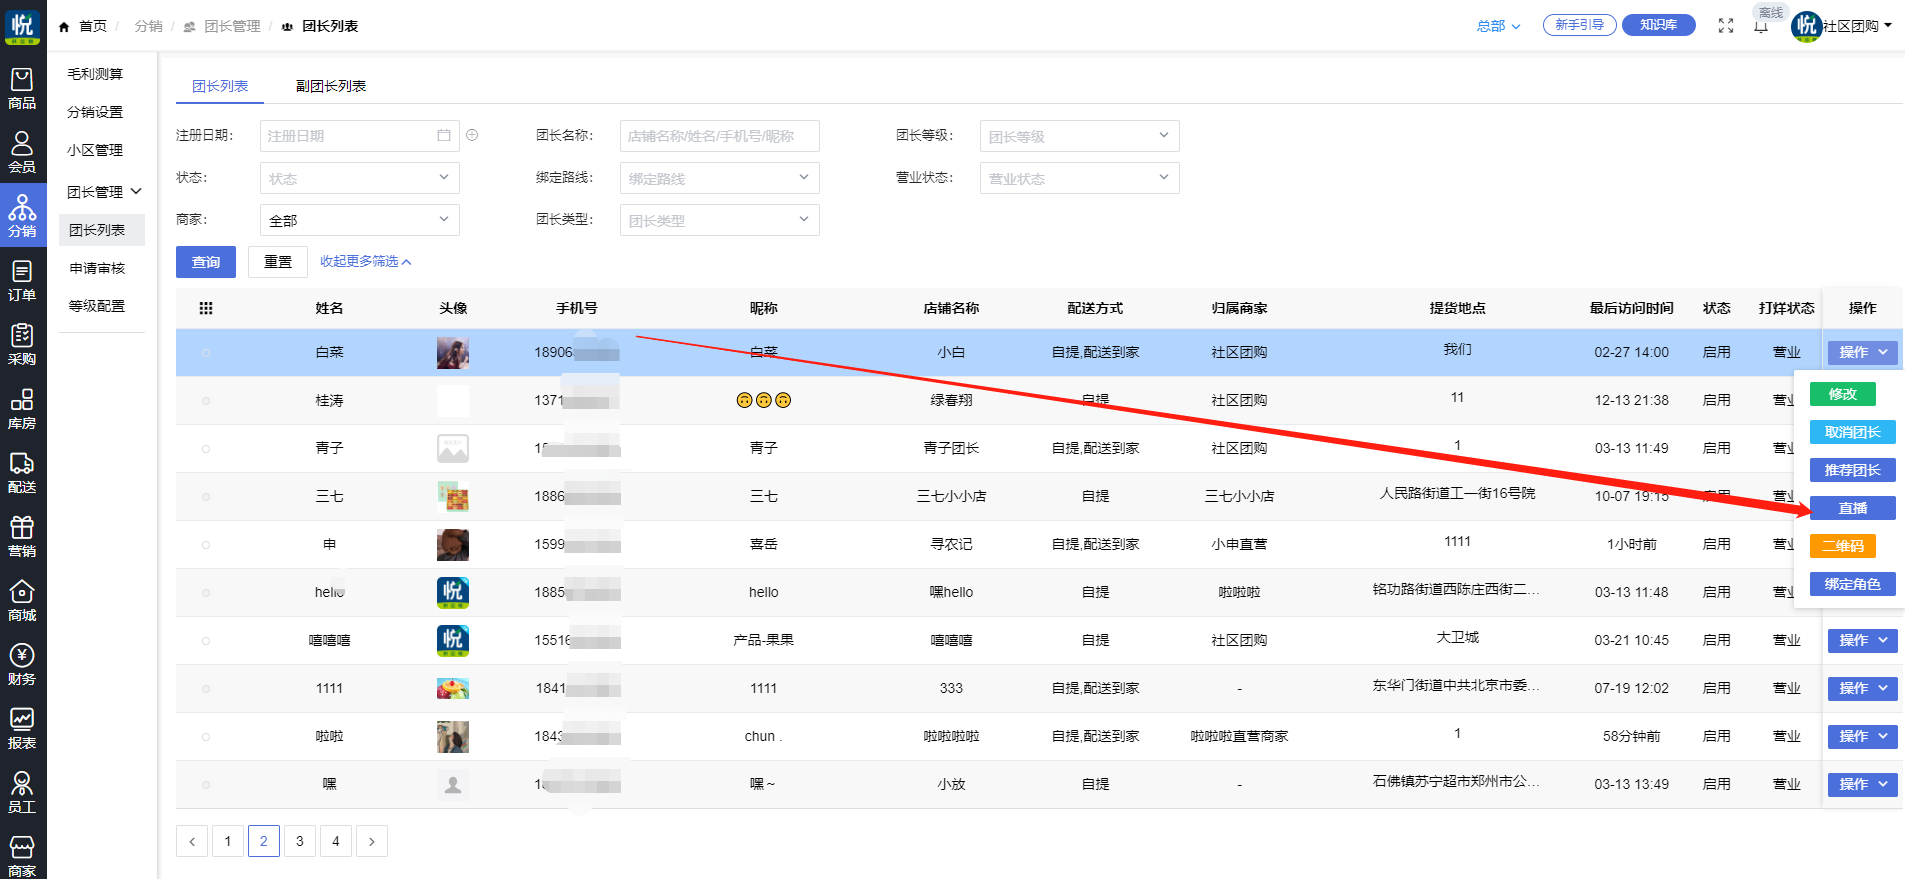Click the app logo at top left
The height and width of the screenshot is (879, 1905).
click(x=22, y=26)
